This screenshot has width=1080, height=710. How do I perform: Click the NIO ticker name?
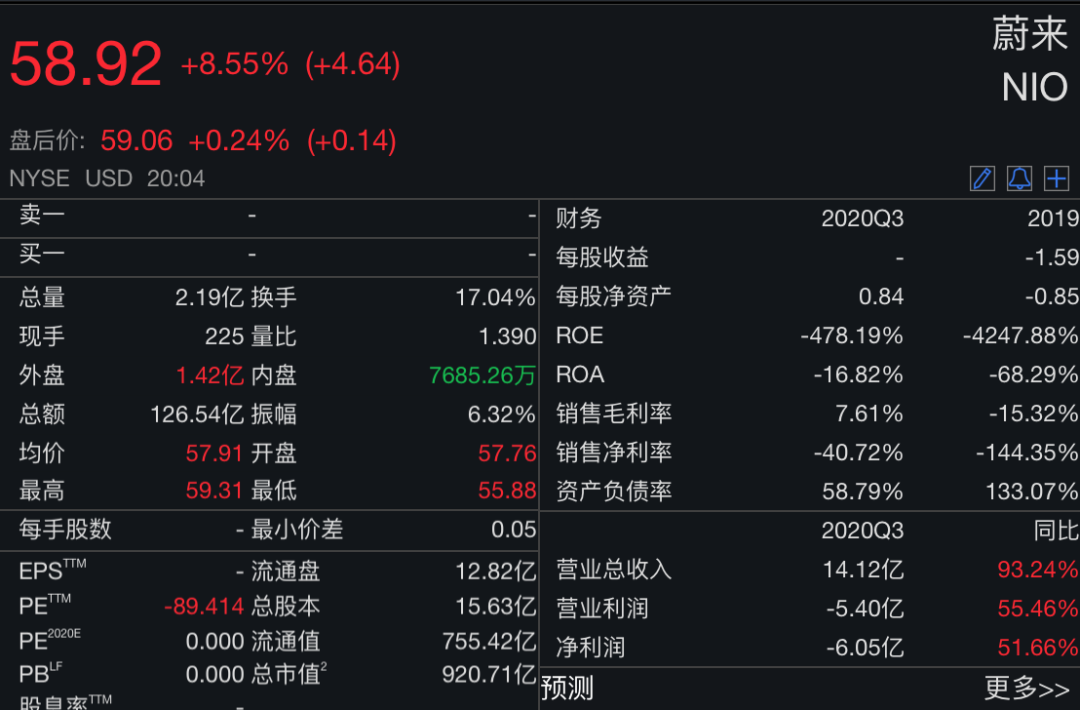pyautogui.click(x=1035, y=88)
